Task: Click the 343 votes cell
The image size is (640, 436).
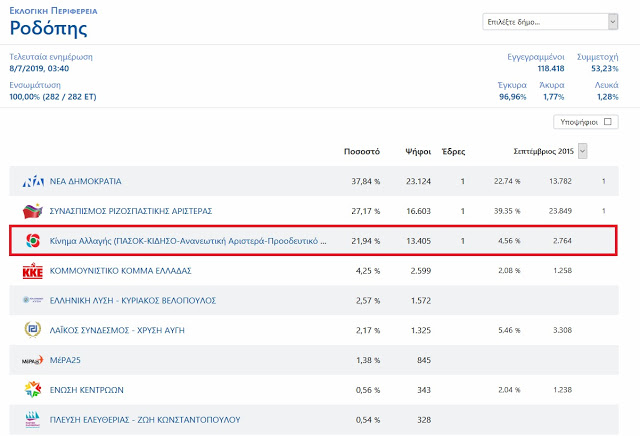Action: (424, 390)
